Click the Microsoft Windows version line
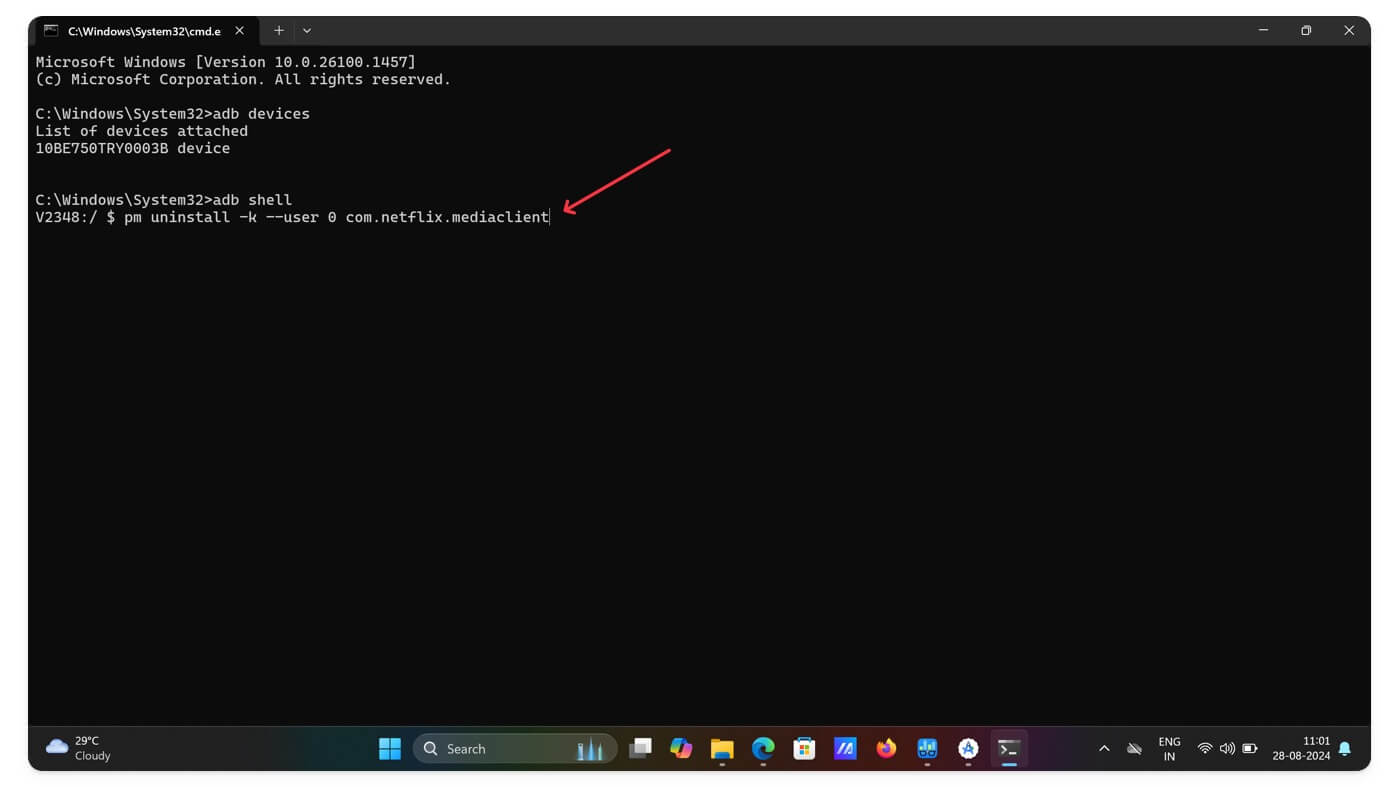The image size is (1399, 787). click(x=225, y=62)
